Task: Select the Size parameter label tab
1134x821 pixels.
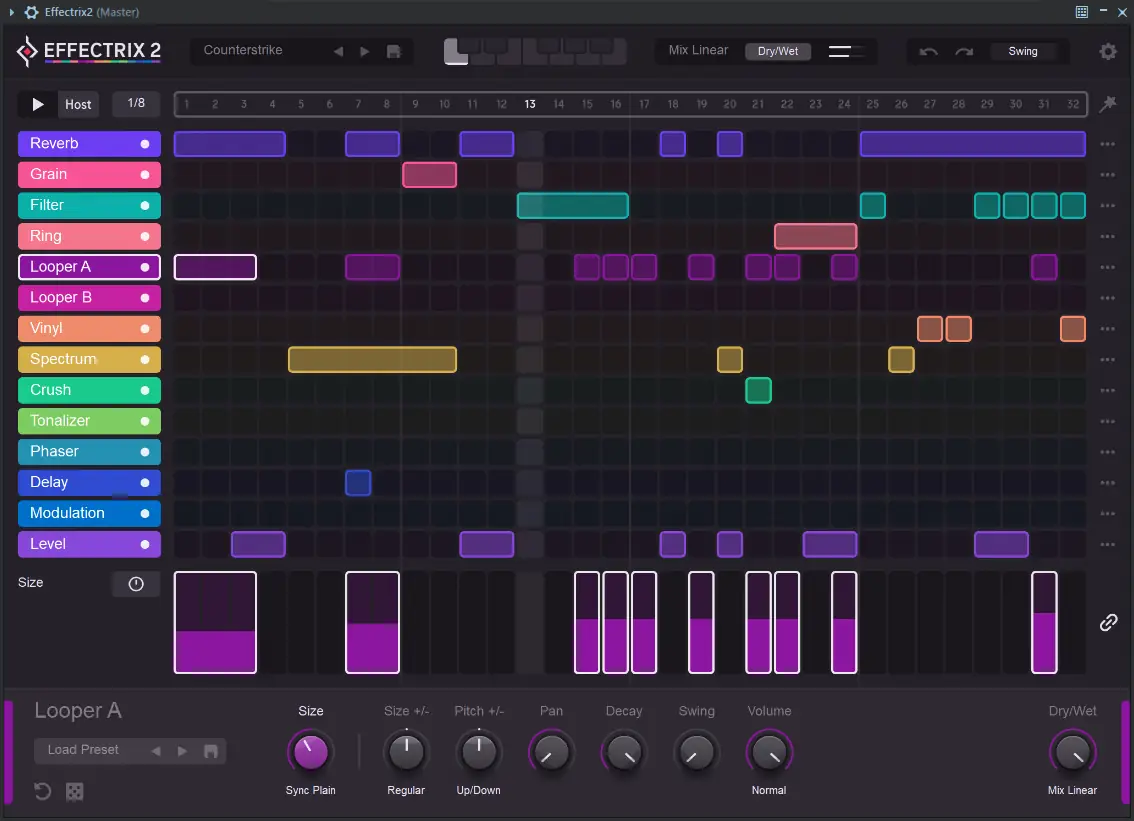Action: click(310, 711)
